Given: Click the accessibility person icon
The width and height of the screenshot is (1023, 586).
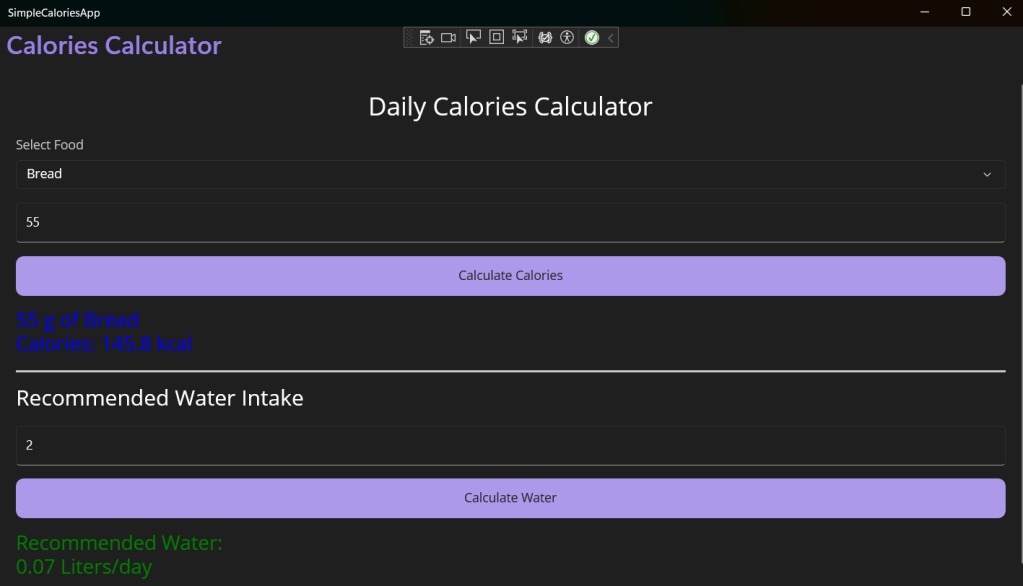Looking at the screenshot, I should click(567, 38).
